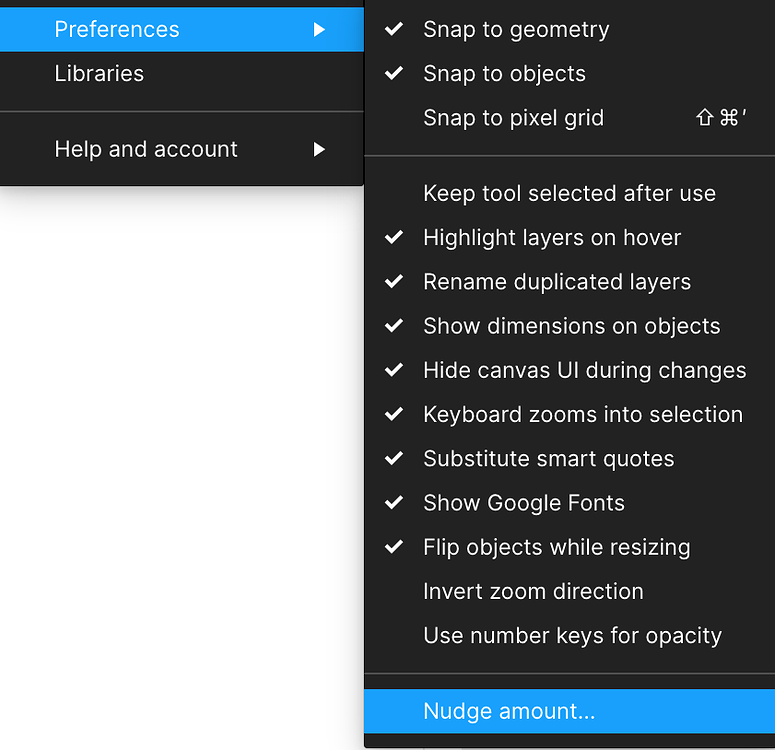This screenshot has width=775, height=750.
Task: Enable Keep tool selected after use
Action: 569,194
